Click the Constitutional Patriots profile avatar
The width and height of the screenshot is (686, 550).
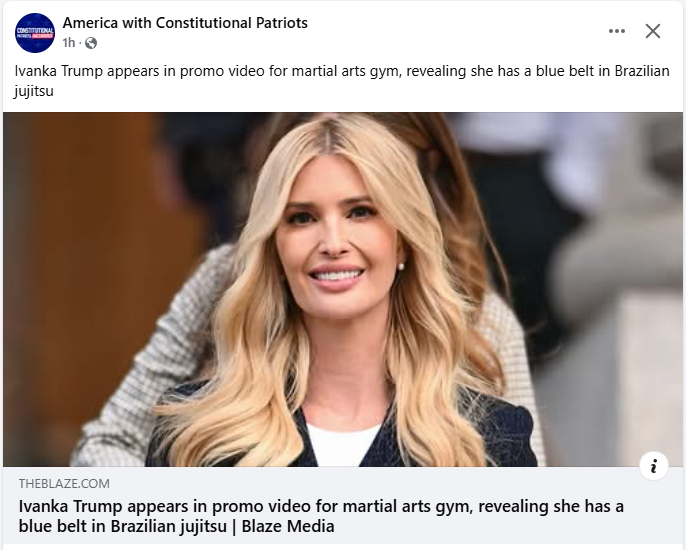point(35,33)
